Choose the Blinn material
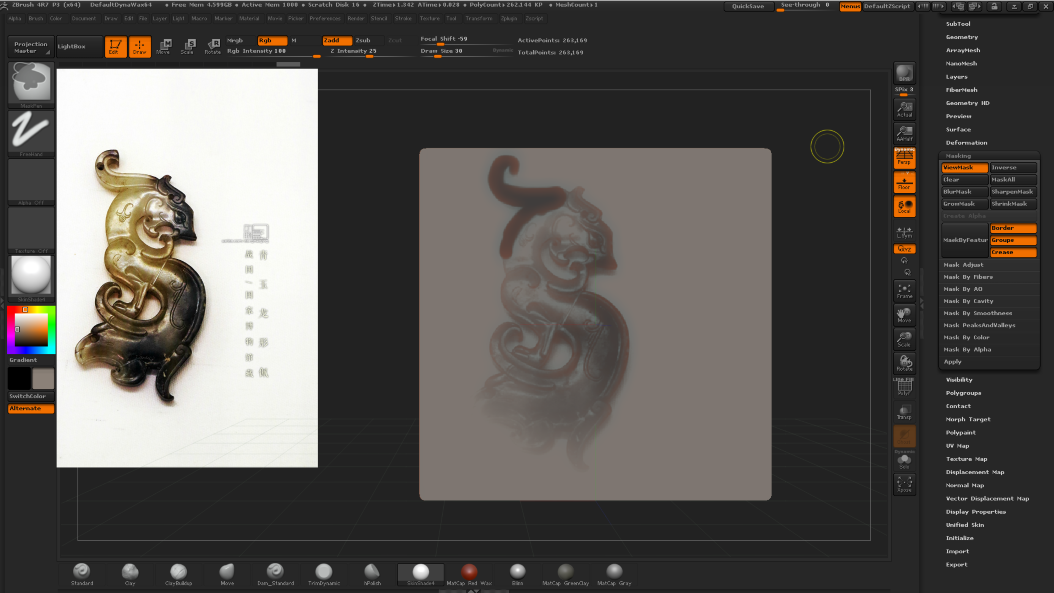 (x=518, y=574)
